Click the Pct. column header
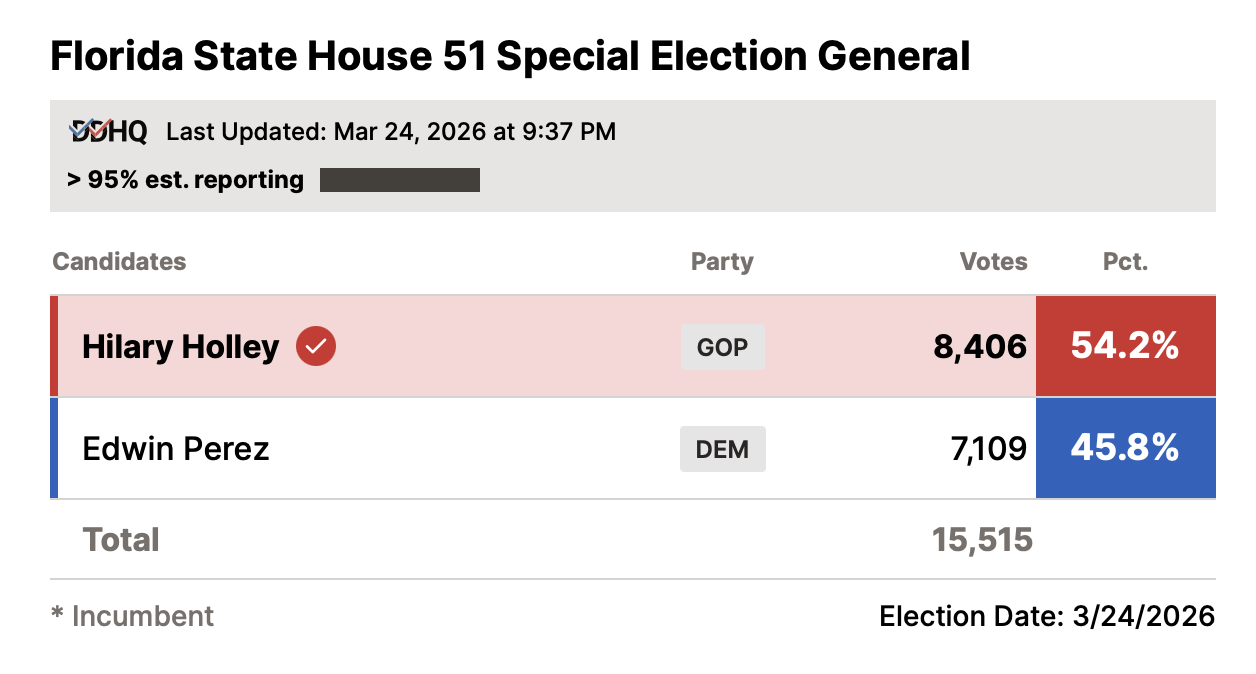This screenshot has width=1256, height=674. pos(1125,262)
